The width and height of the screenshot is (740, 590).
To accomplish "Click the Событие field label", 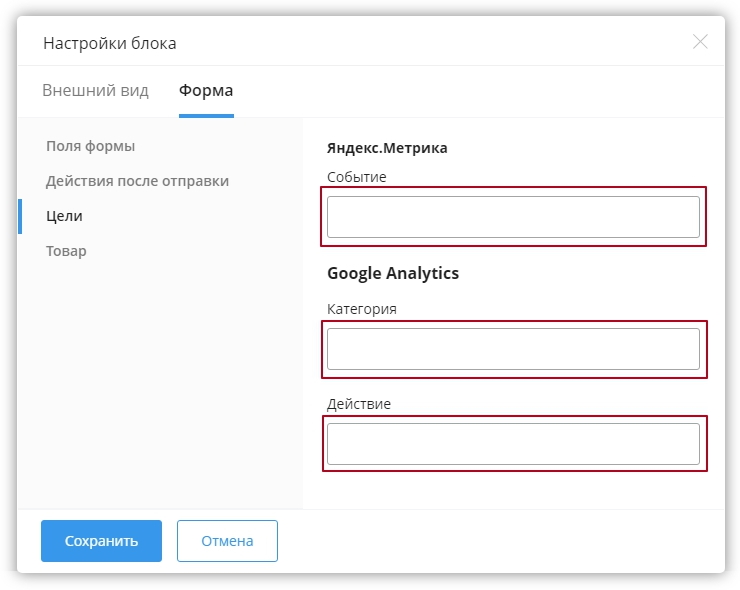I will click(x=356, y=177).
